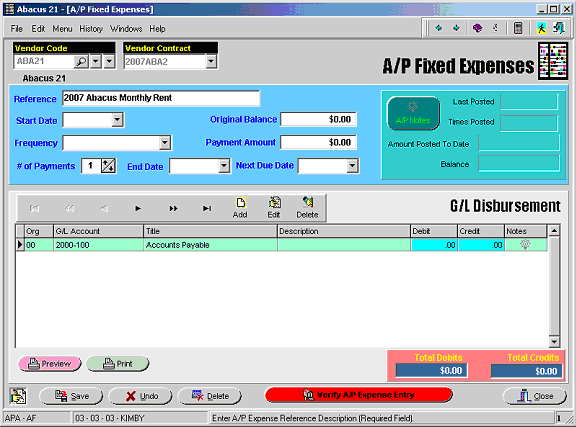
Task: Click the purple toolbar icon
Action: tap(477, 28)
